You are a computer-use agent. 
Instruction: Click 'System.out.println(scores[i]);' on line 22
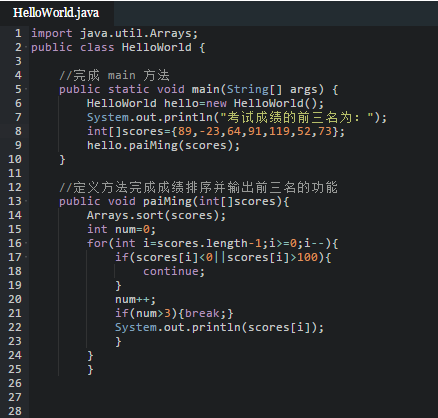click(x=219, y=328)
